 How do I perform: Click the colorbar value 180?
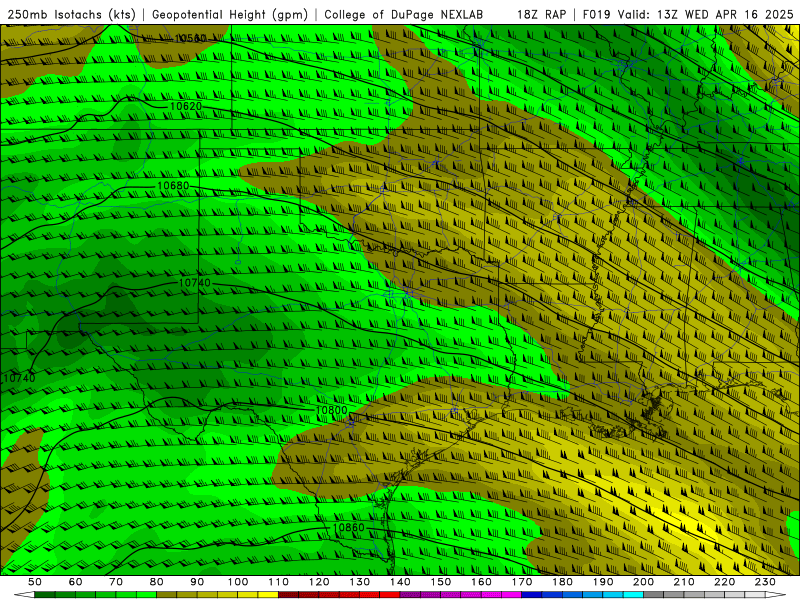pyautogui.click(x=562, y=582)
